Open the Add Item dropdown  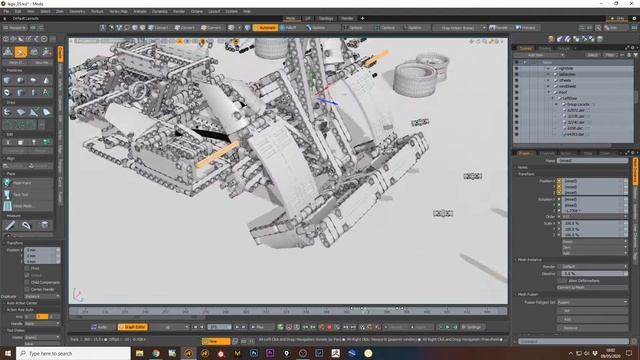[539, 55]
